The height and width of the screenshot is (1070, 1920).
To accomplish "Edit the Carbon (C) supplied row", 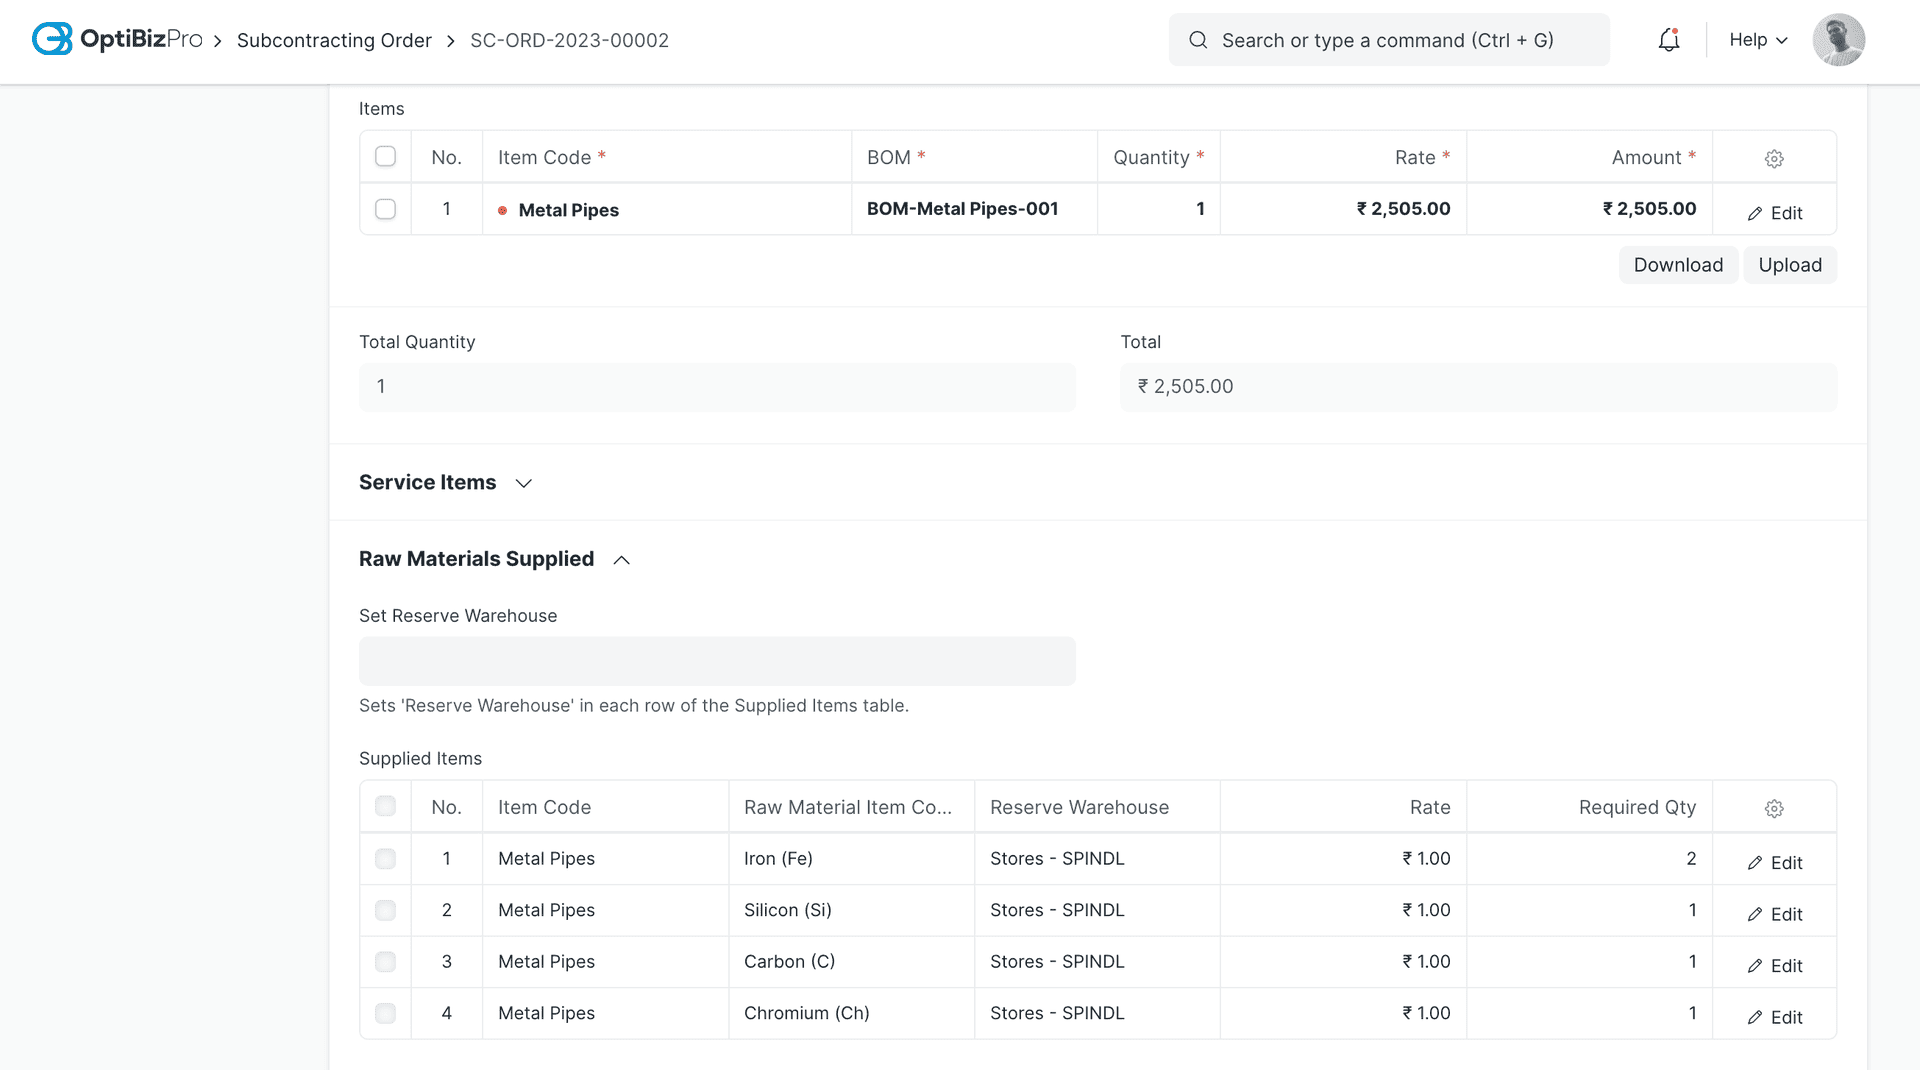I will coord(1774,966).
